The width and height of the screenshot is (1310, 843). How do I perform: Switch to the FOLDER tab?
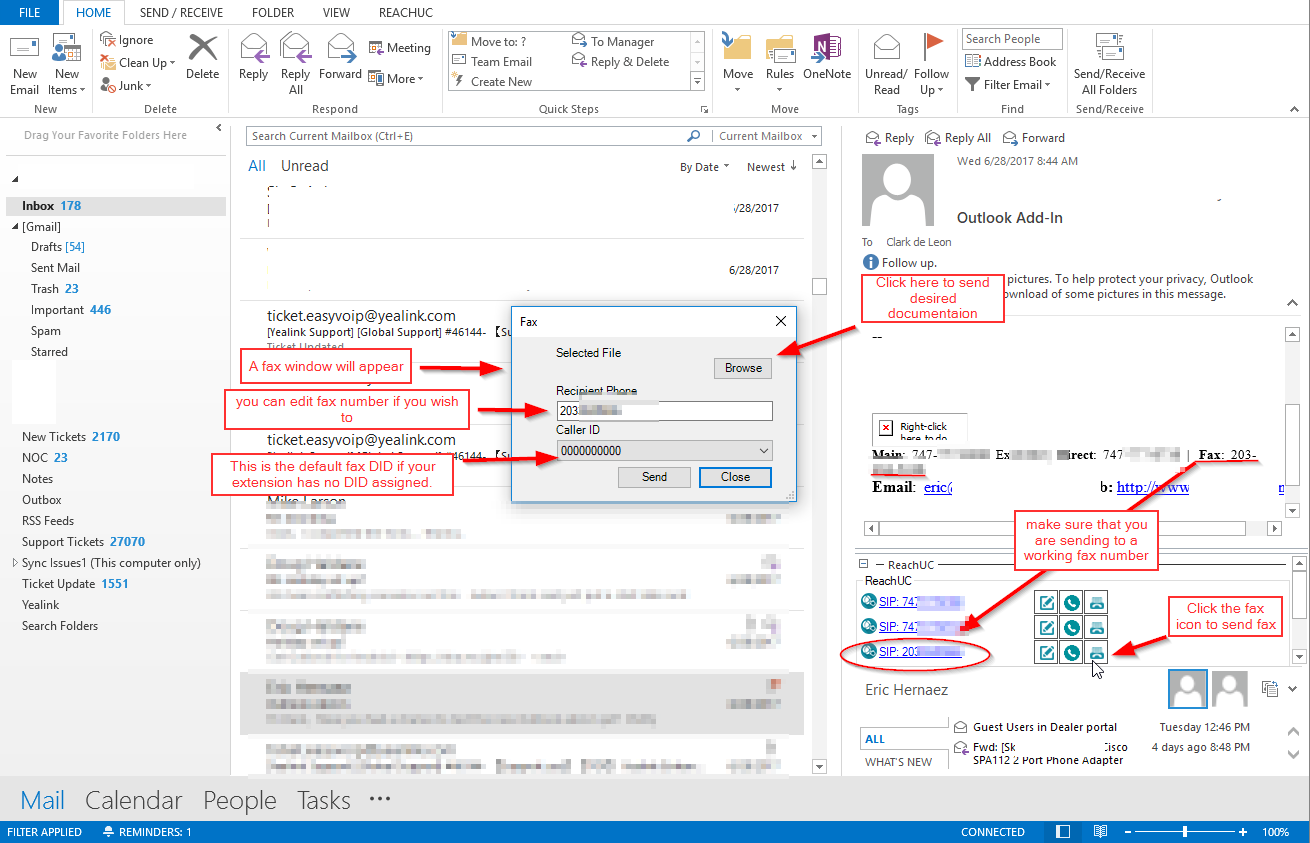273,13
